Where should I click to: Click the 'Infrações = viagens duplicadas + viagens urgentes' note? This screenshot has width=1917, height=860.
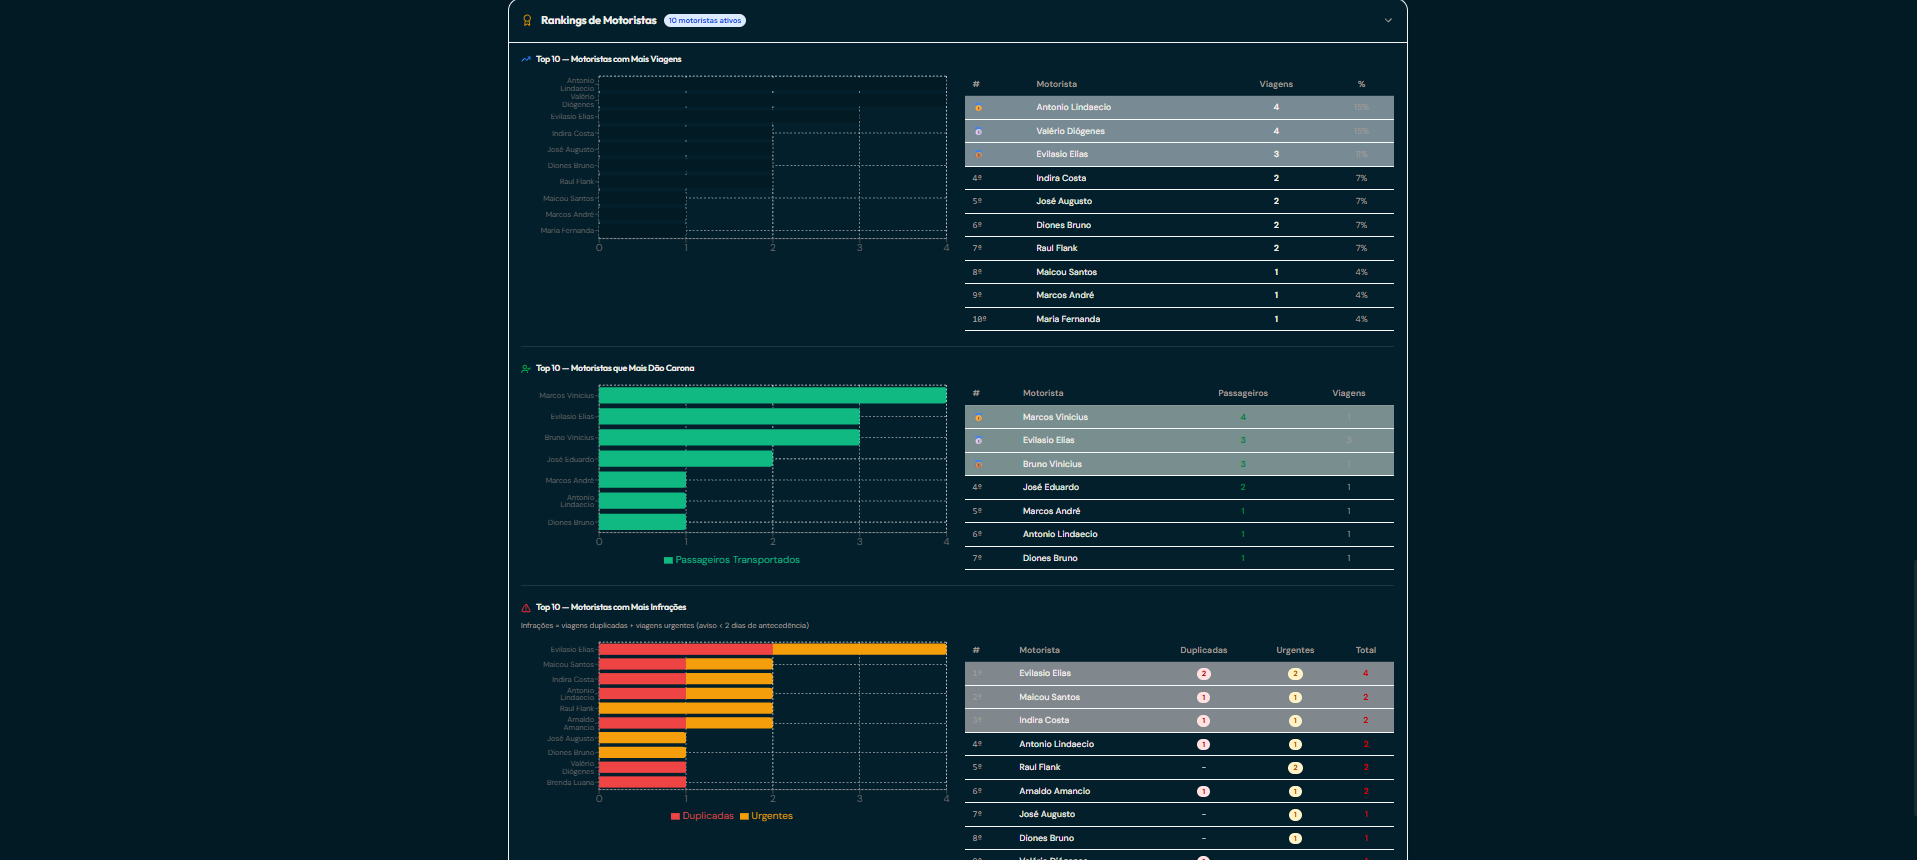click(664, 626)
